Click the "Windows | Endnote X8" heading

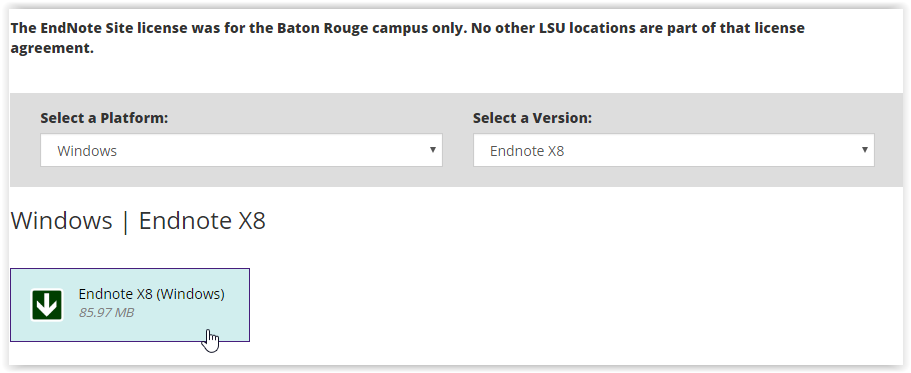[x=138, y=221]
